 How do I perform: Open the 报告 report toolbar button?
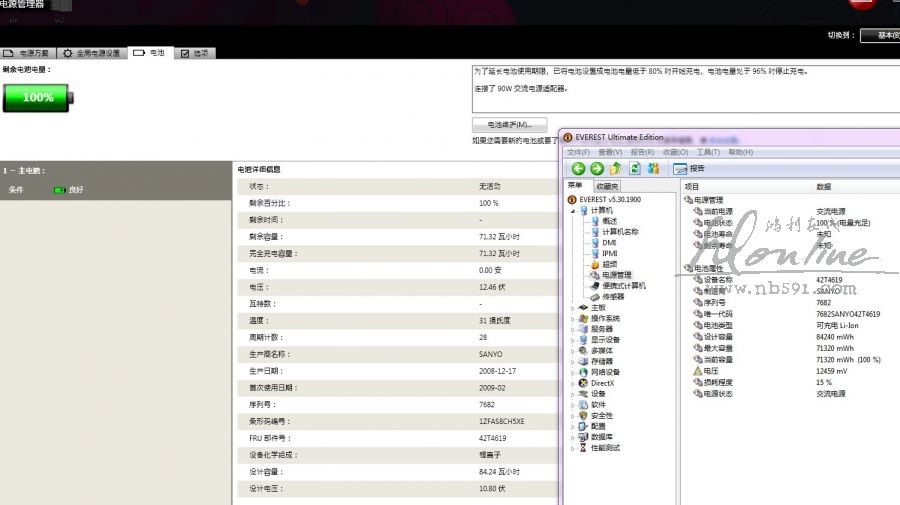pyautogui.click(x=690, y=169)
